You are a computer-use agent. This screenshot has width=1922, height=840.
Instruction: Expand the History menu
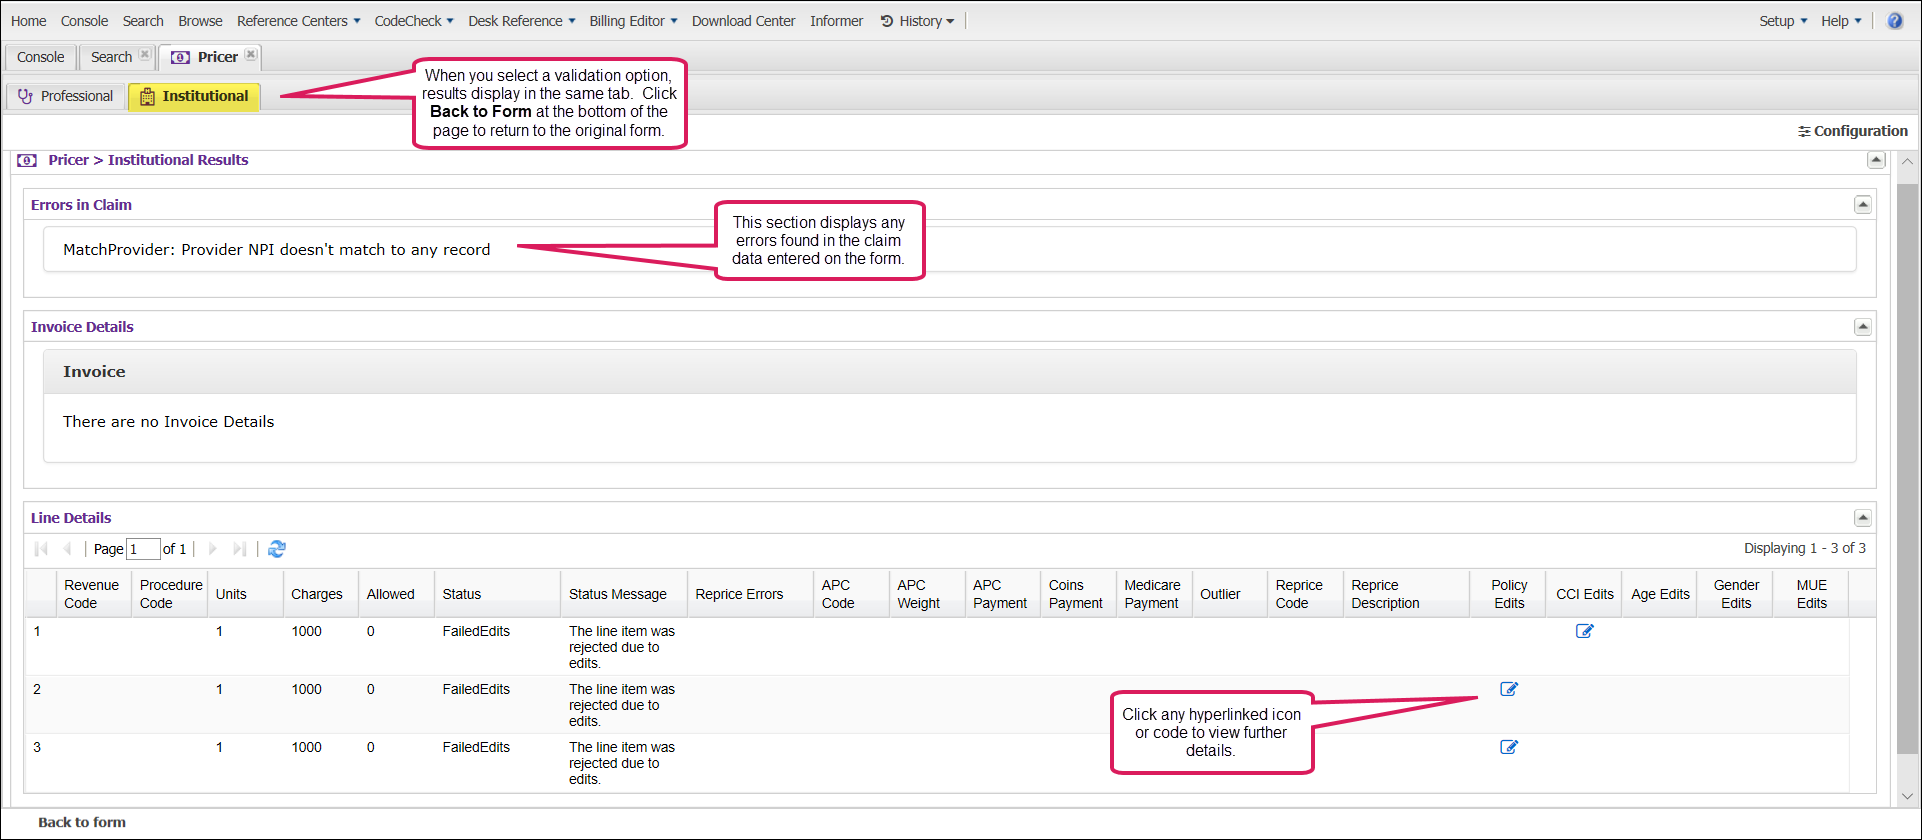(x=918, y=21)
